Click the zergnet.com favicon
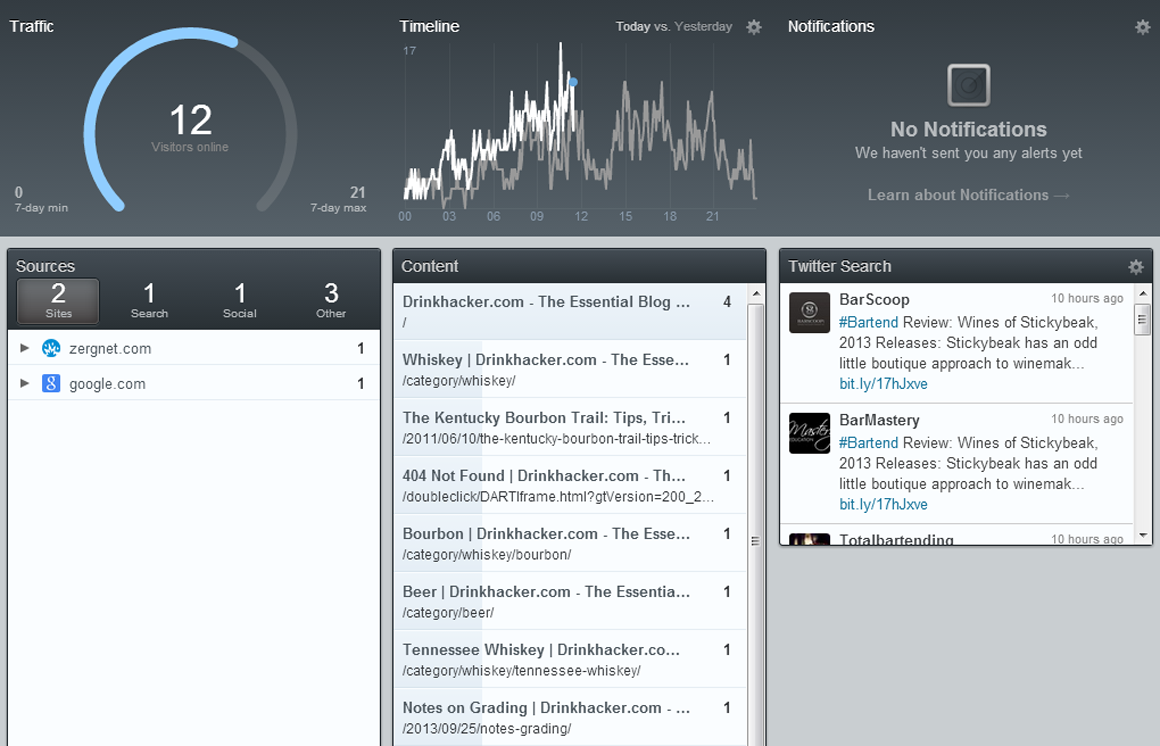 tap(51, 348)
